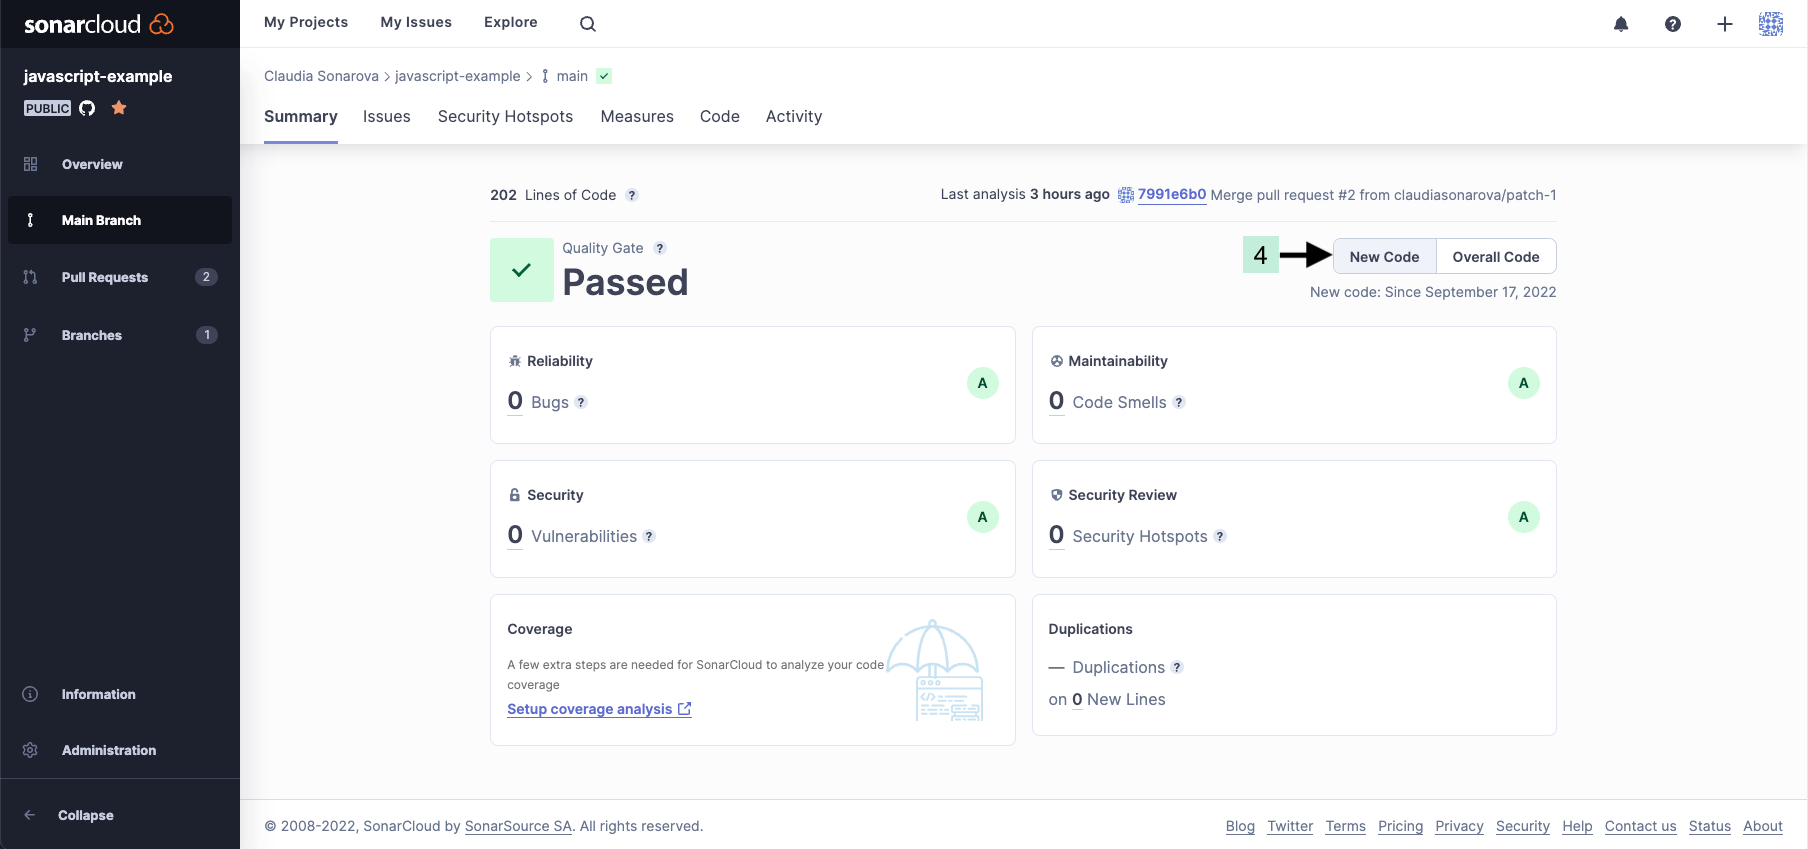The width and height of the screenshot is (1808, 849).
Task: Click the commit author avatar near 7991e6b0
Action: [x=1126, y=195]
